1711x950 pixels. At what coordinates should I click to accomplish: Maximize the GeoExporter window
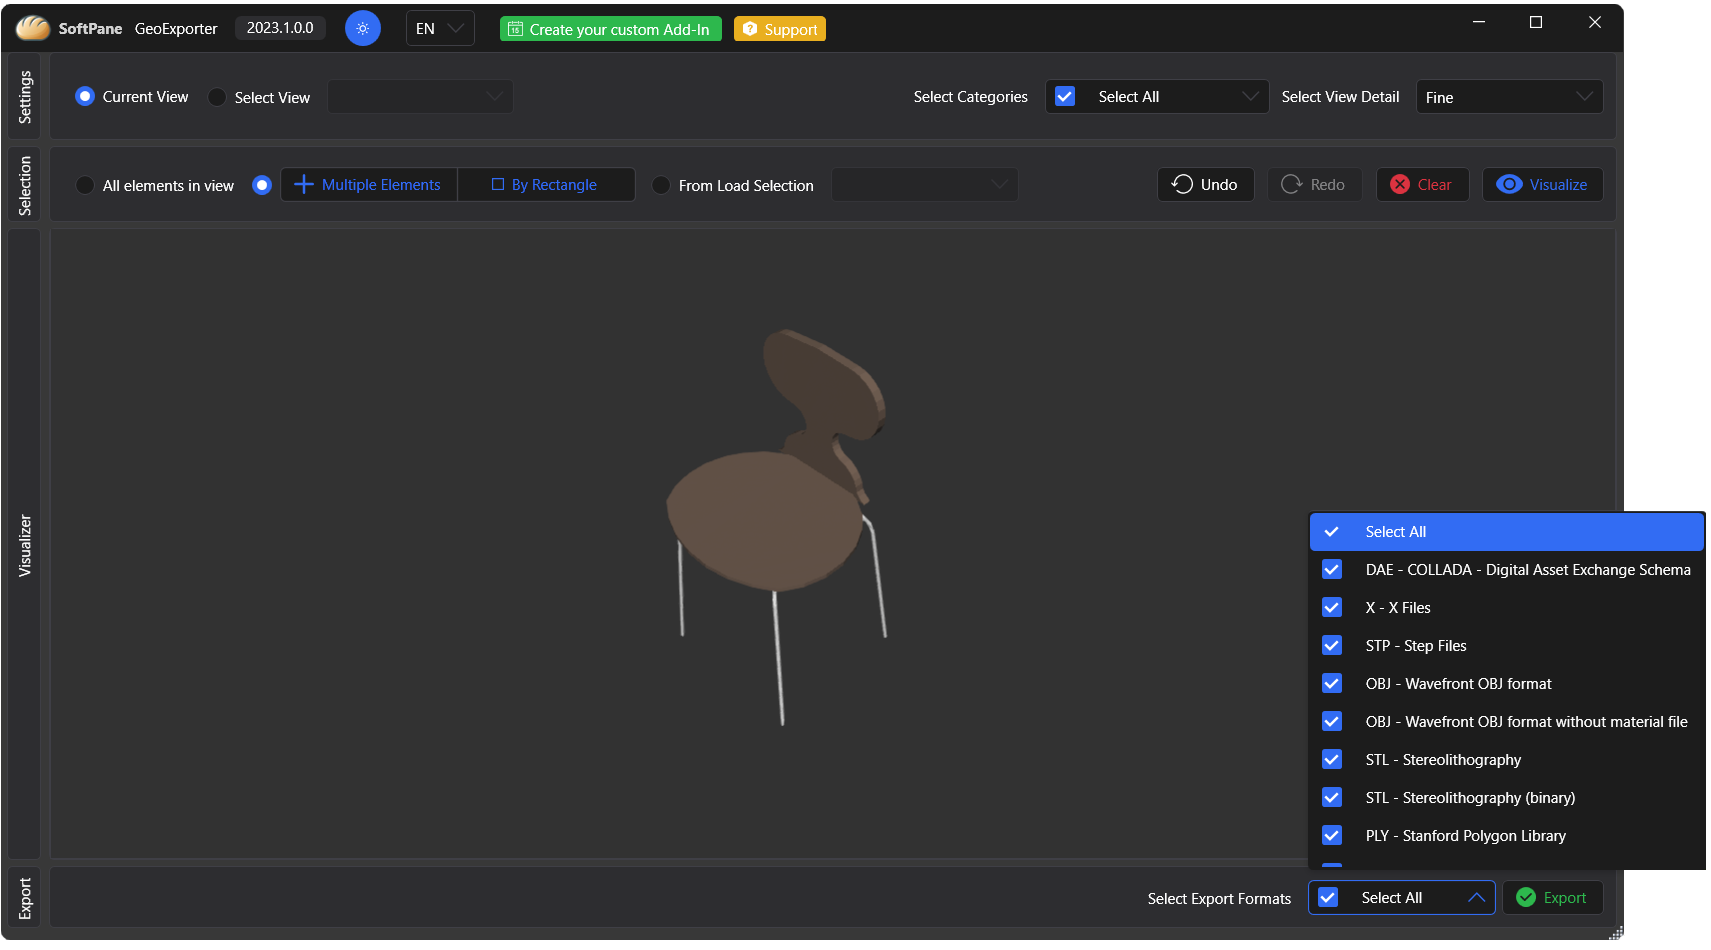(x=1536, y=22)
